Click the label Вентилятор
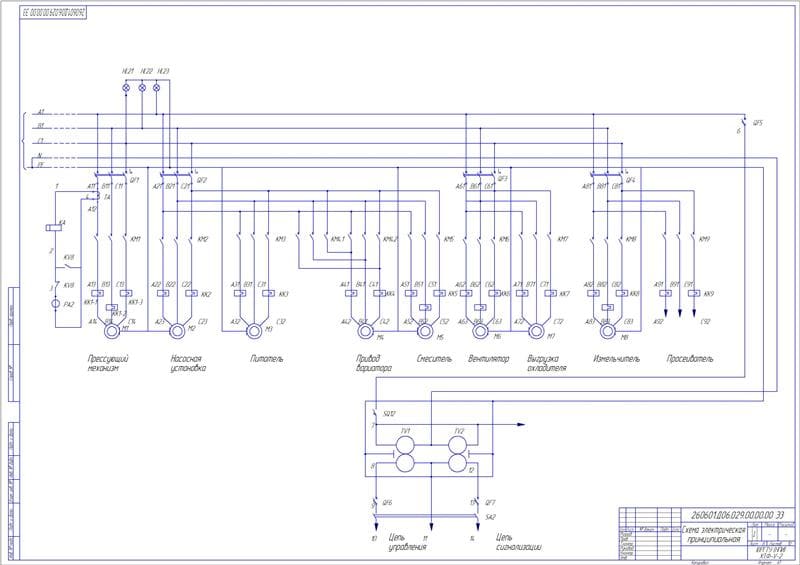Image resolution: width=800 pixels, height=565 pixels. 489,359
